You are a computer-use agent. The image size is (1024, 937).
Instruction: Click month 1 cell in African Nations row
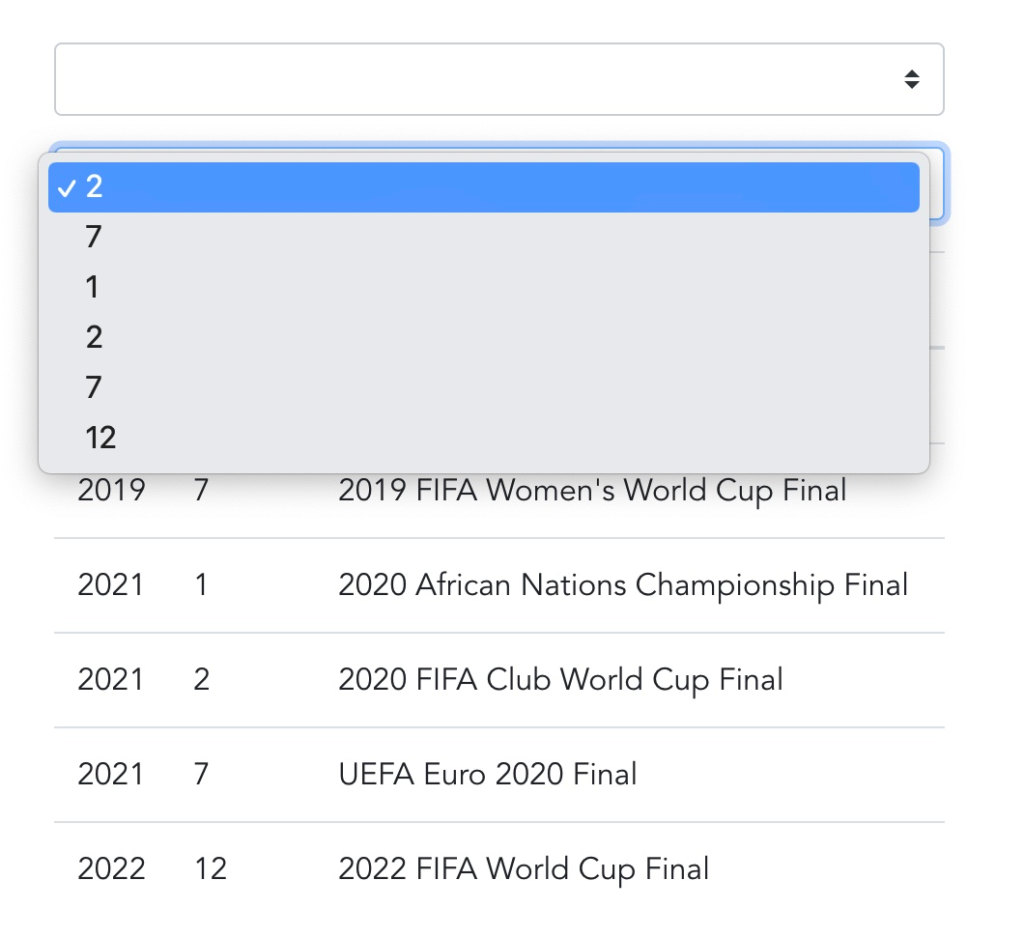[201, 585]
